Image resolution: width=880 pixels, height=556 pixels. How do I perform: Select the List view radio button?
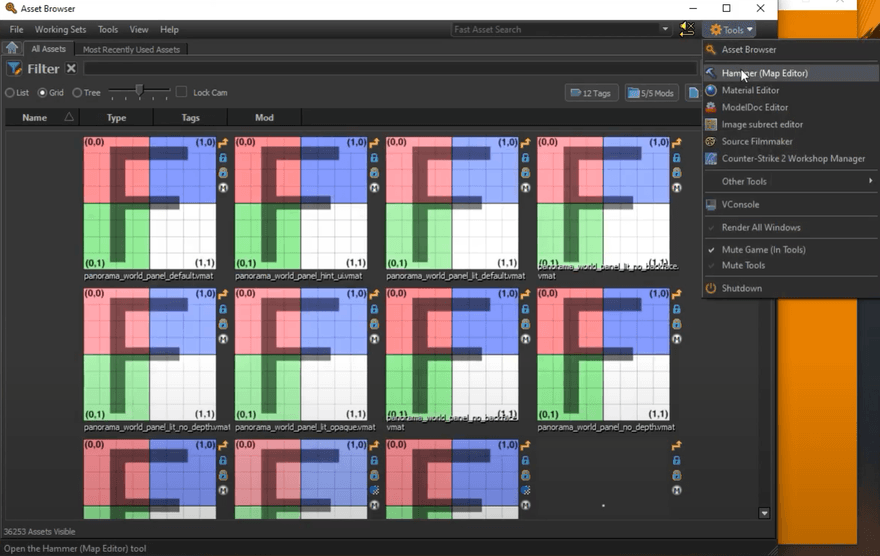pyautogui.click(x=10, y=93)
